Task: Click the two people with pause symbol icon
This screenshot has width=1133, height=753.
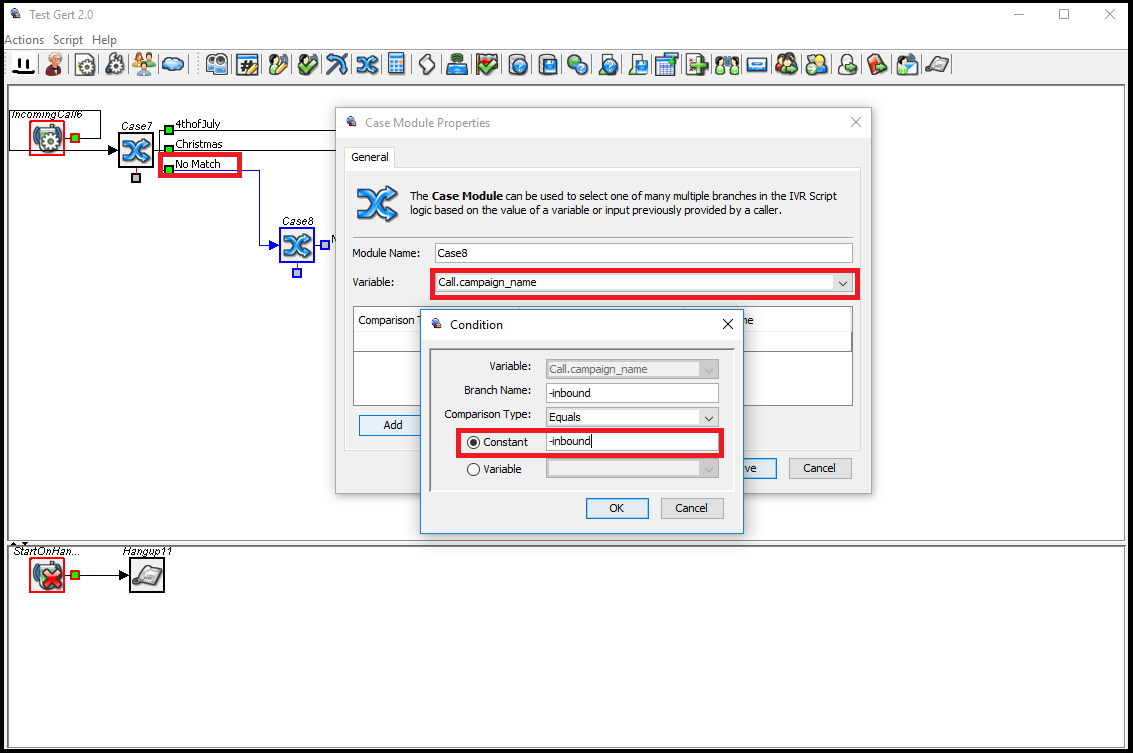Action: [x=727, y=65]
